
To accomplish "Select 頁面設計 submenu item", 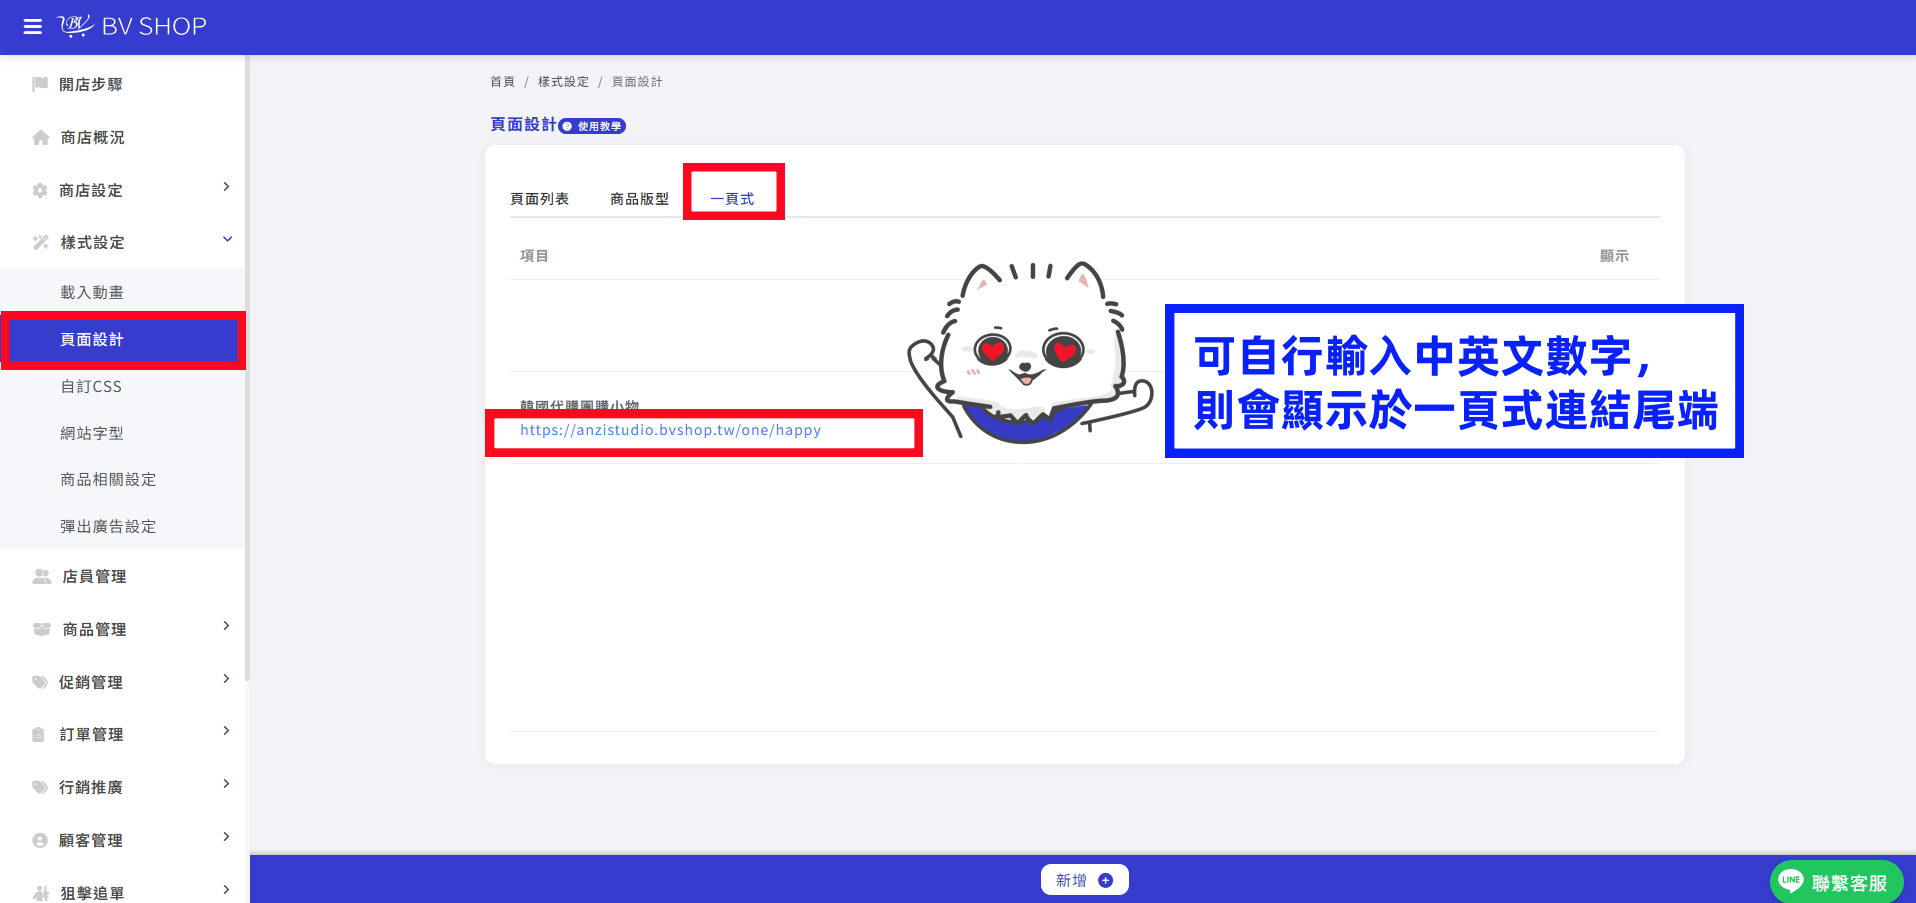I will tap(122, 340).
